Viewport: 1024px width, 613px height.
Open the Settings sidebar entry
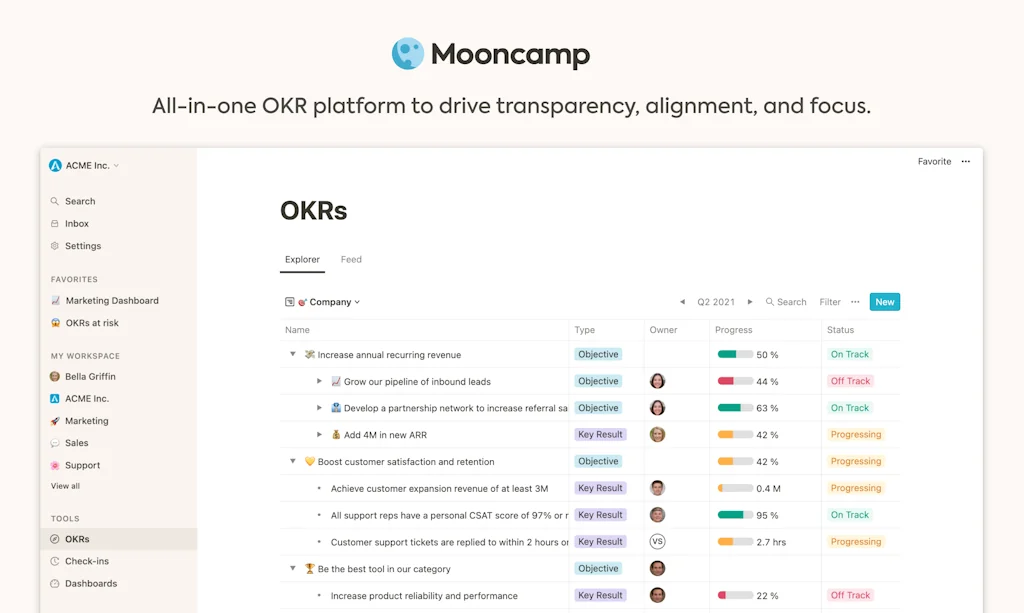coord(81,245)
